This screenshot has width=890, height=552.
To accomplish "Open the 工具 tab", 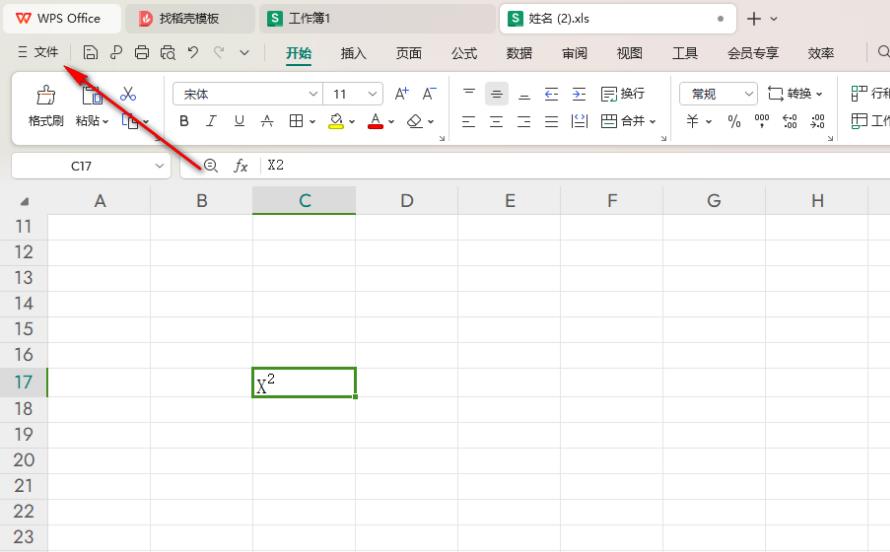I will tap(685, 53).
